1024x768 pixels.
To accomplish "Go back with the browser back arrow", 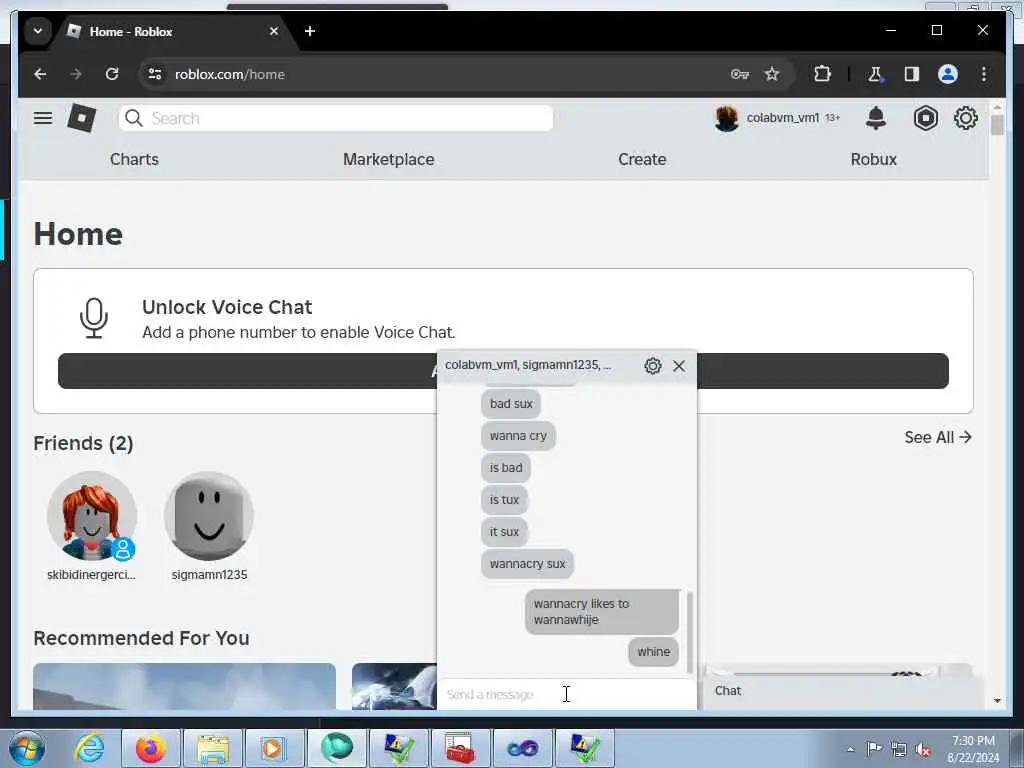I will tap(40, 74).
